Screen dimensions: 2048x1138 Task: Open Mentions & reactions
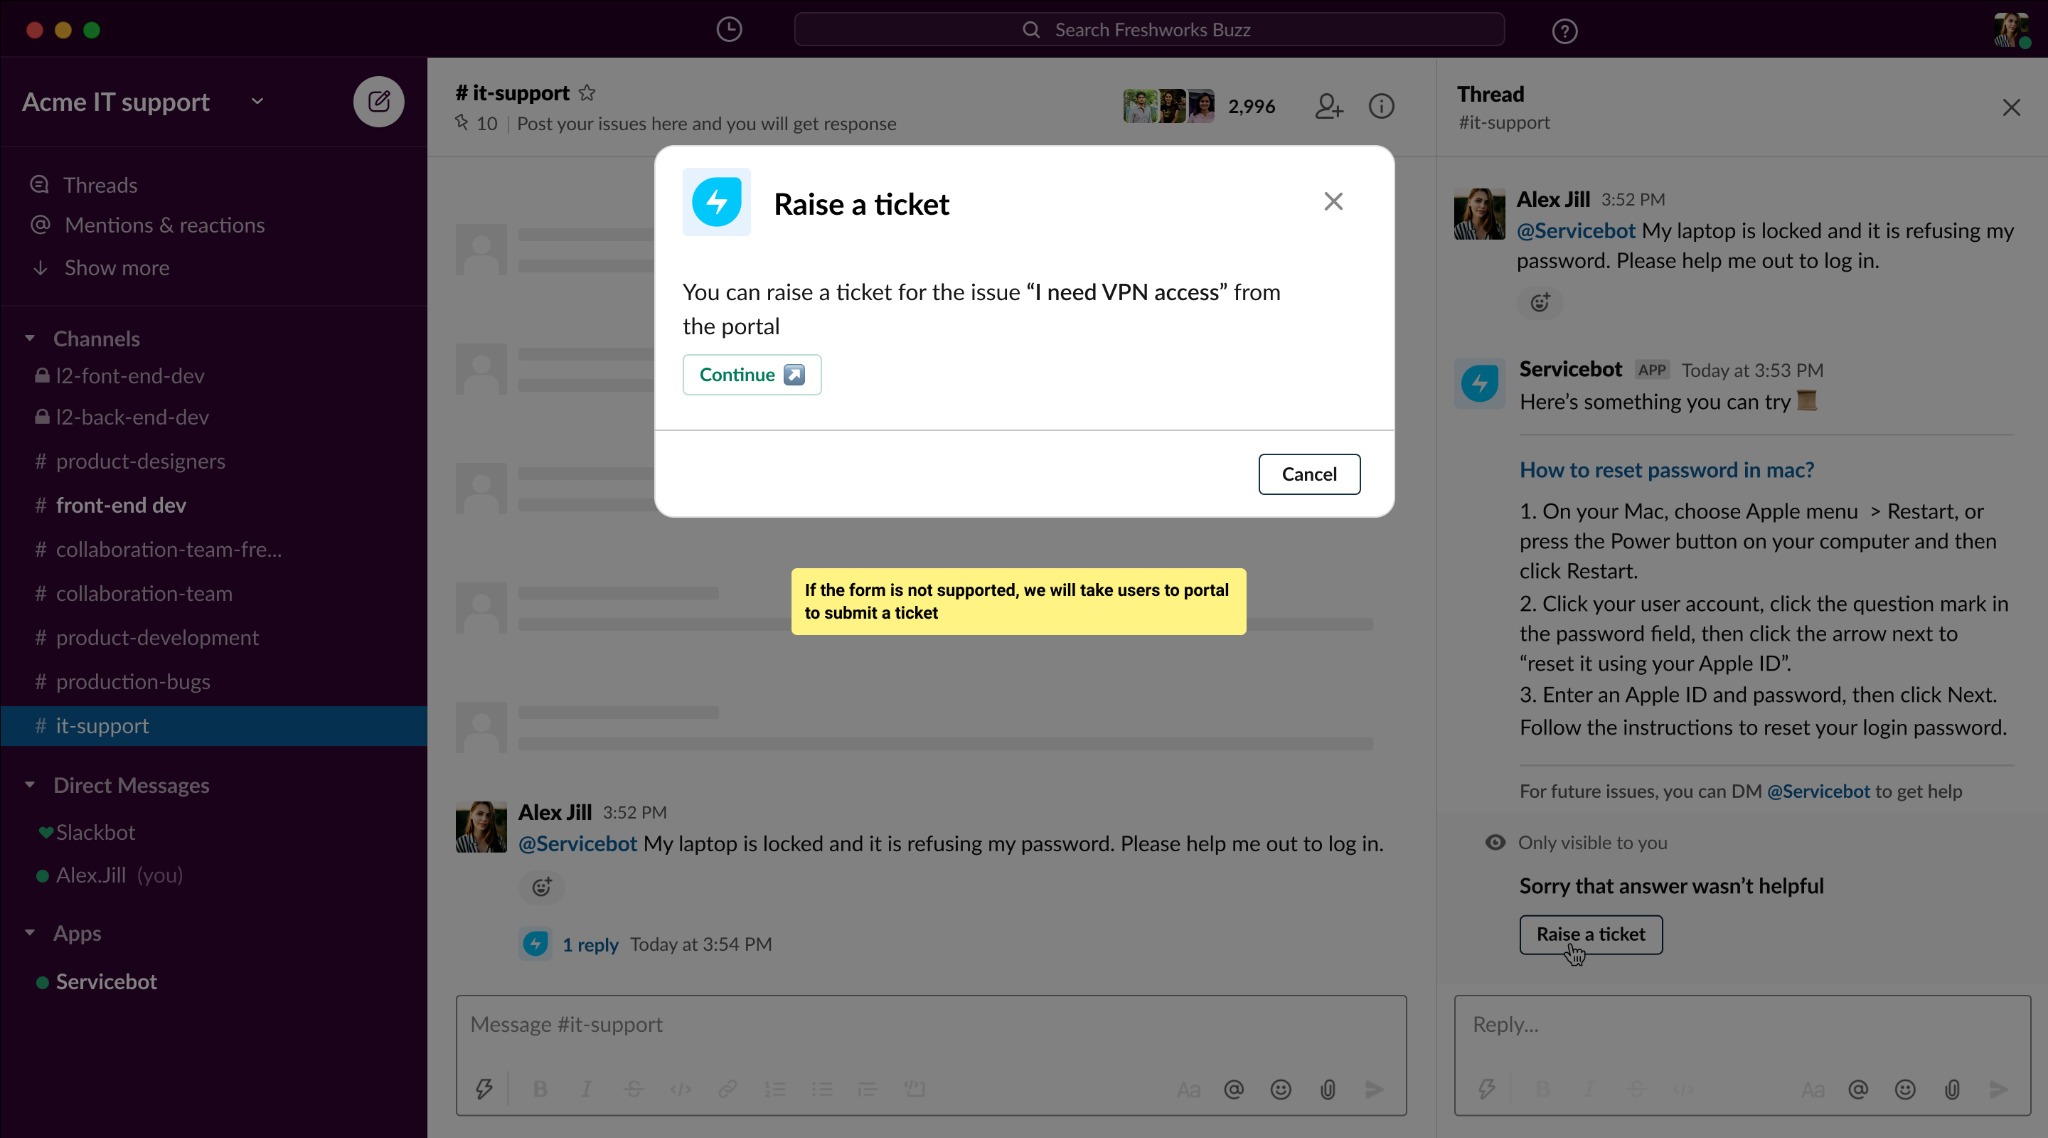tap(148, 225)
